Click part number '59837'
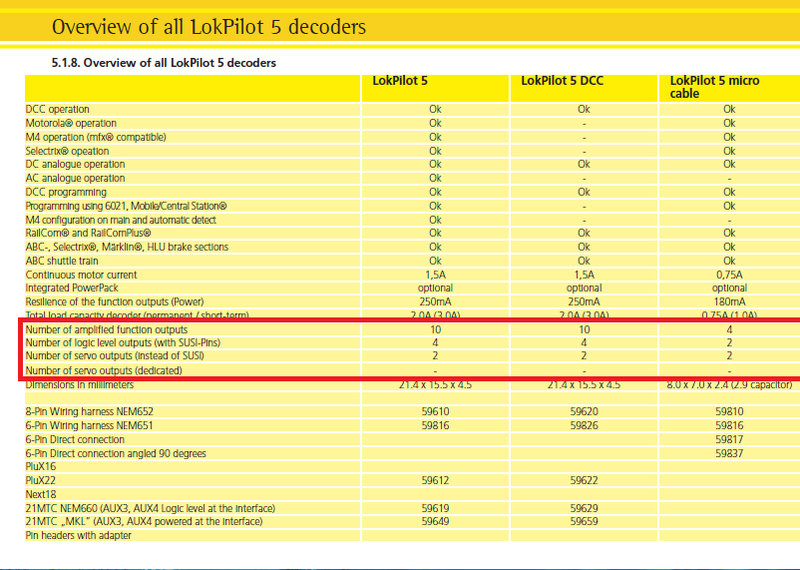800x570 pixels. point(729,453)
